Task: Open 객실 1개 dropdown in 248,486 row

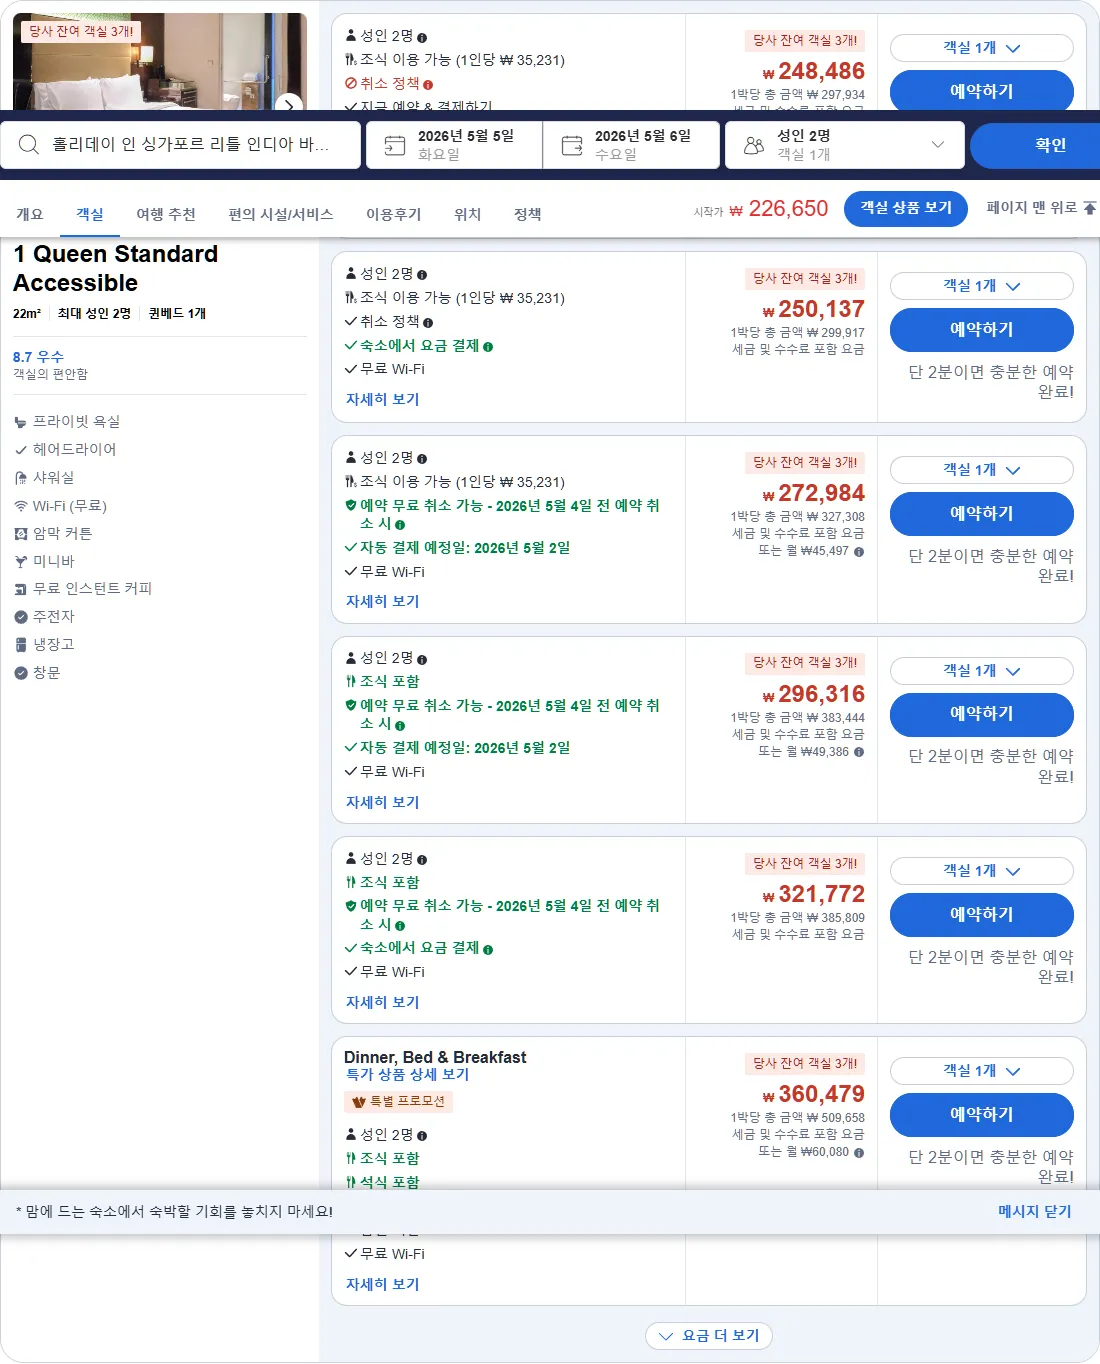Action: [x=981, y=48]
